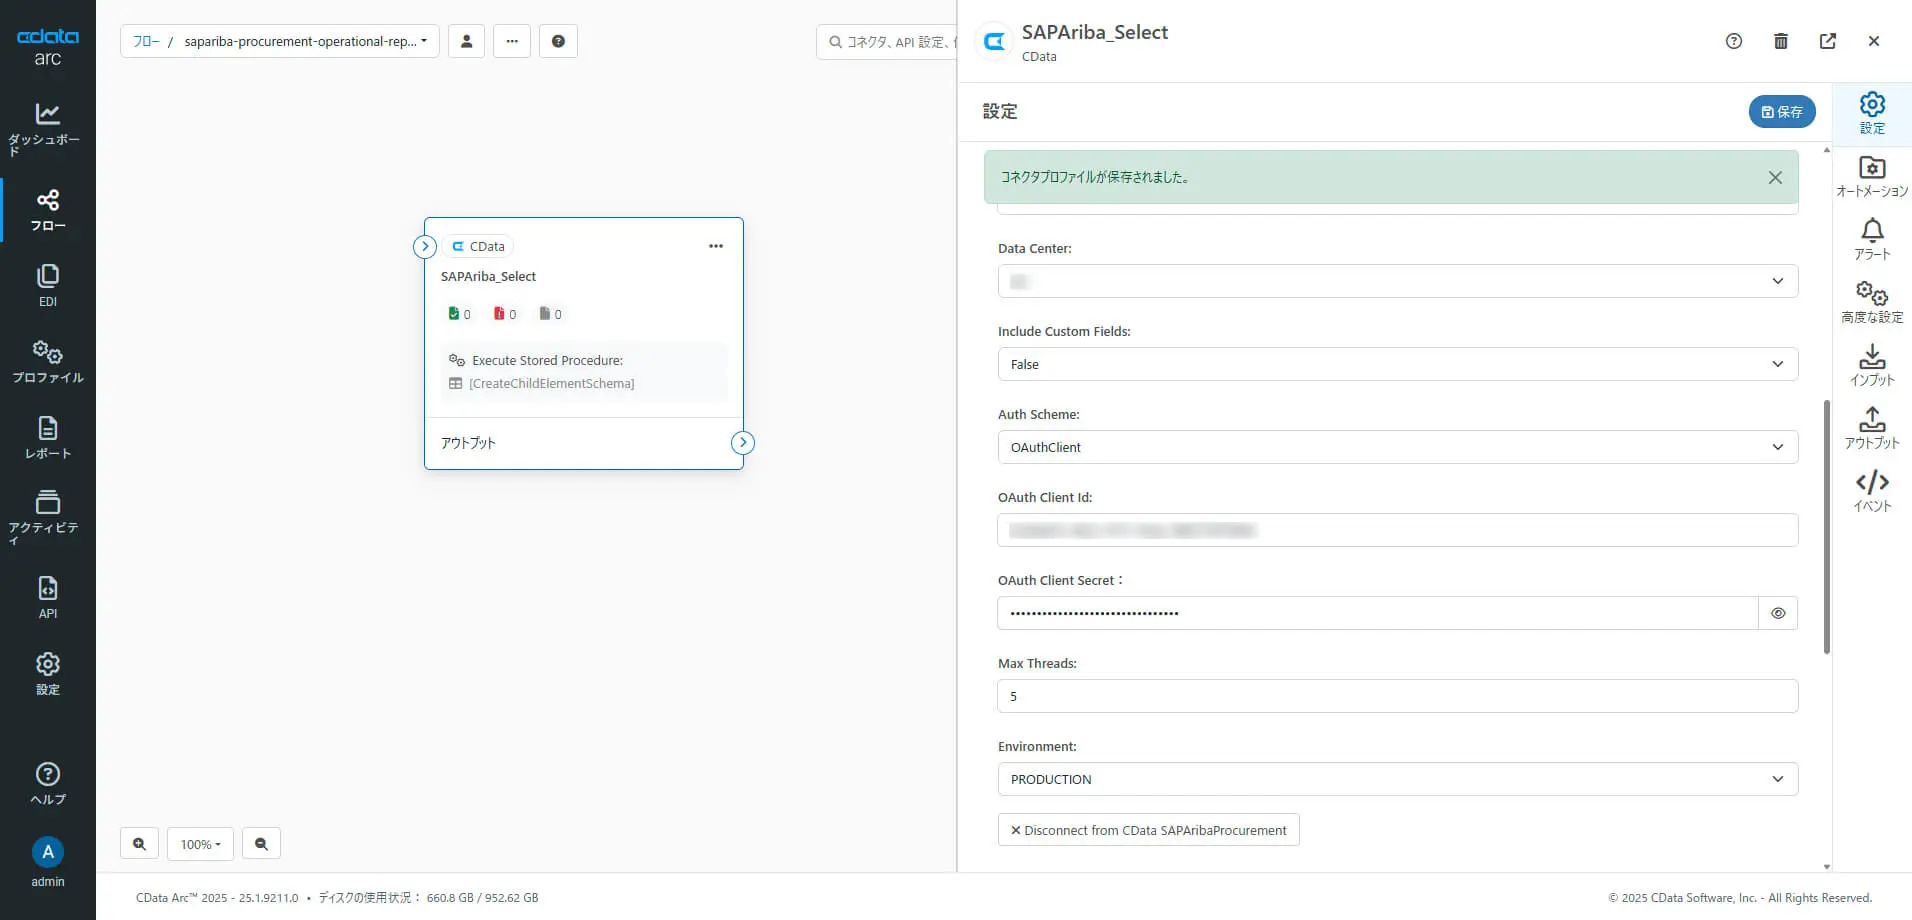1912x920 pixels.
Task: Open the 100% zoom level dropdown
Action: [200, 843]
